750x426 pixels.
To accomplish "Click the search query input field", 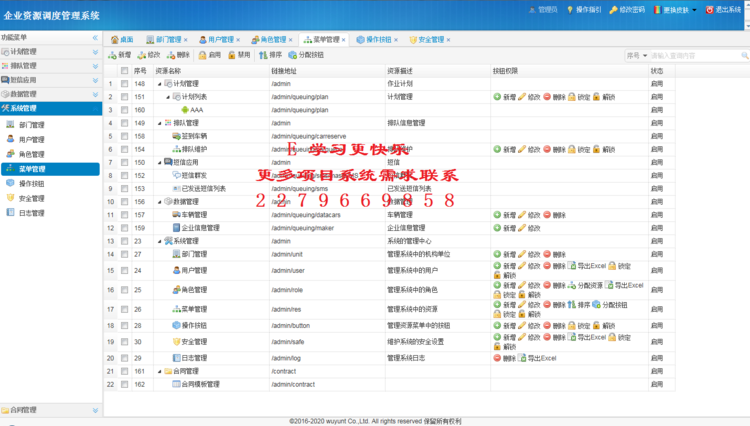I will click(695, 56).
